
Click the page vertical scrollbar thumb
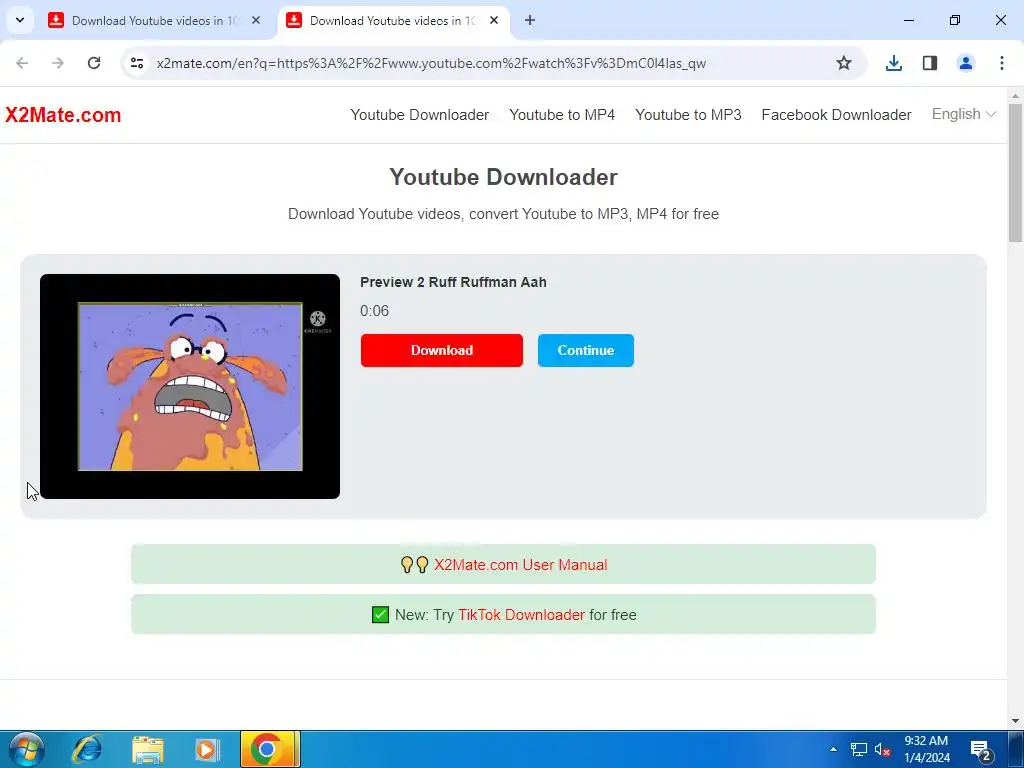[x=1016, y=172]
